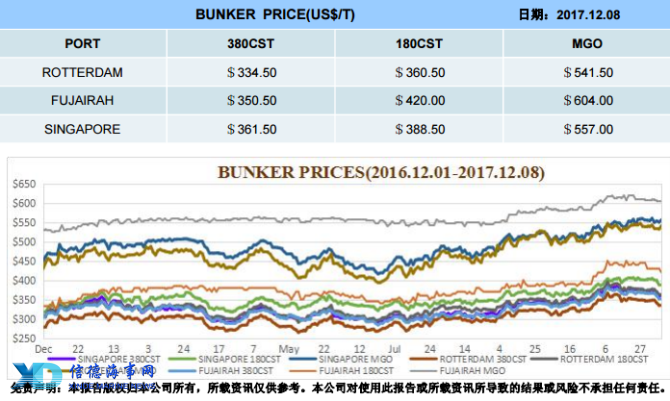Click the green SINGAPORE 180CST legend line
Screen dimensions: 670x401
point(182,360)
